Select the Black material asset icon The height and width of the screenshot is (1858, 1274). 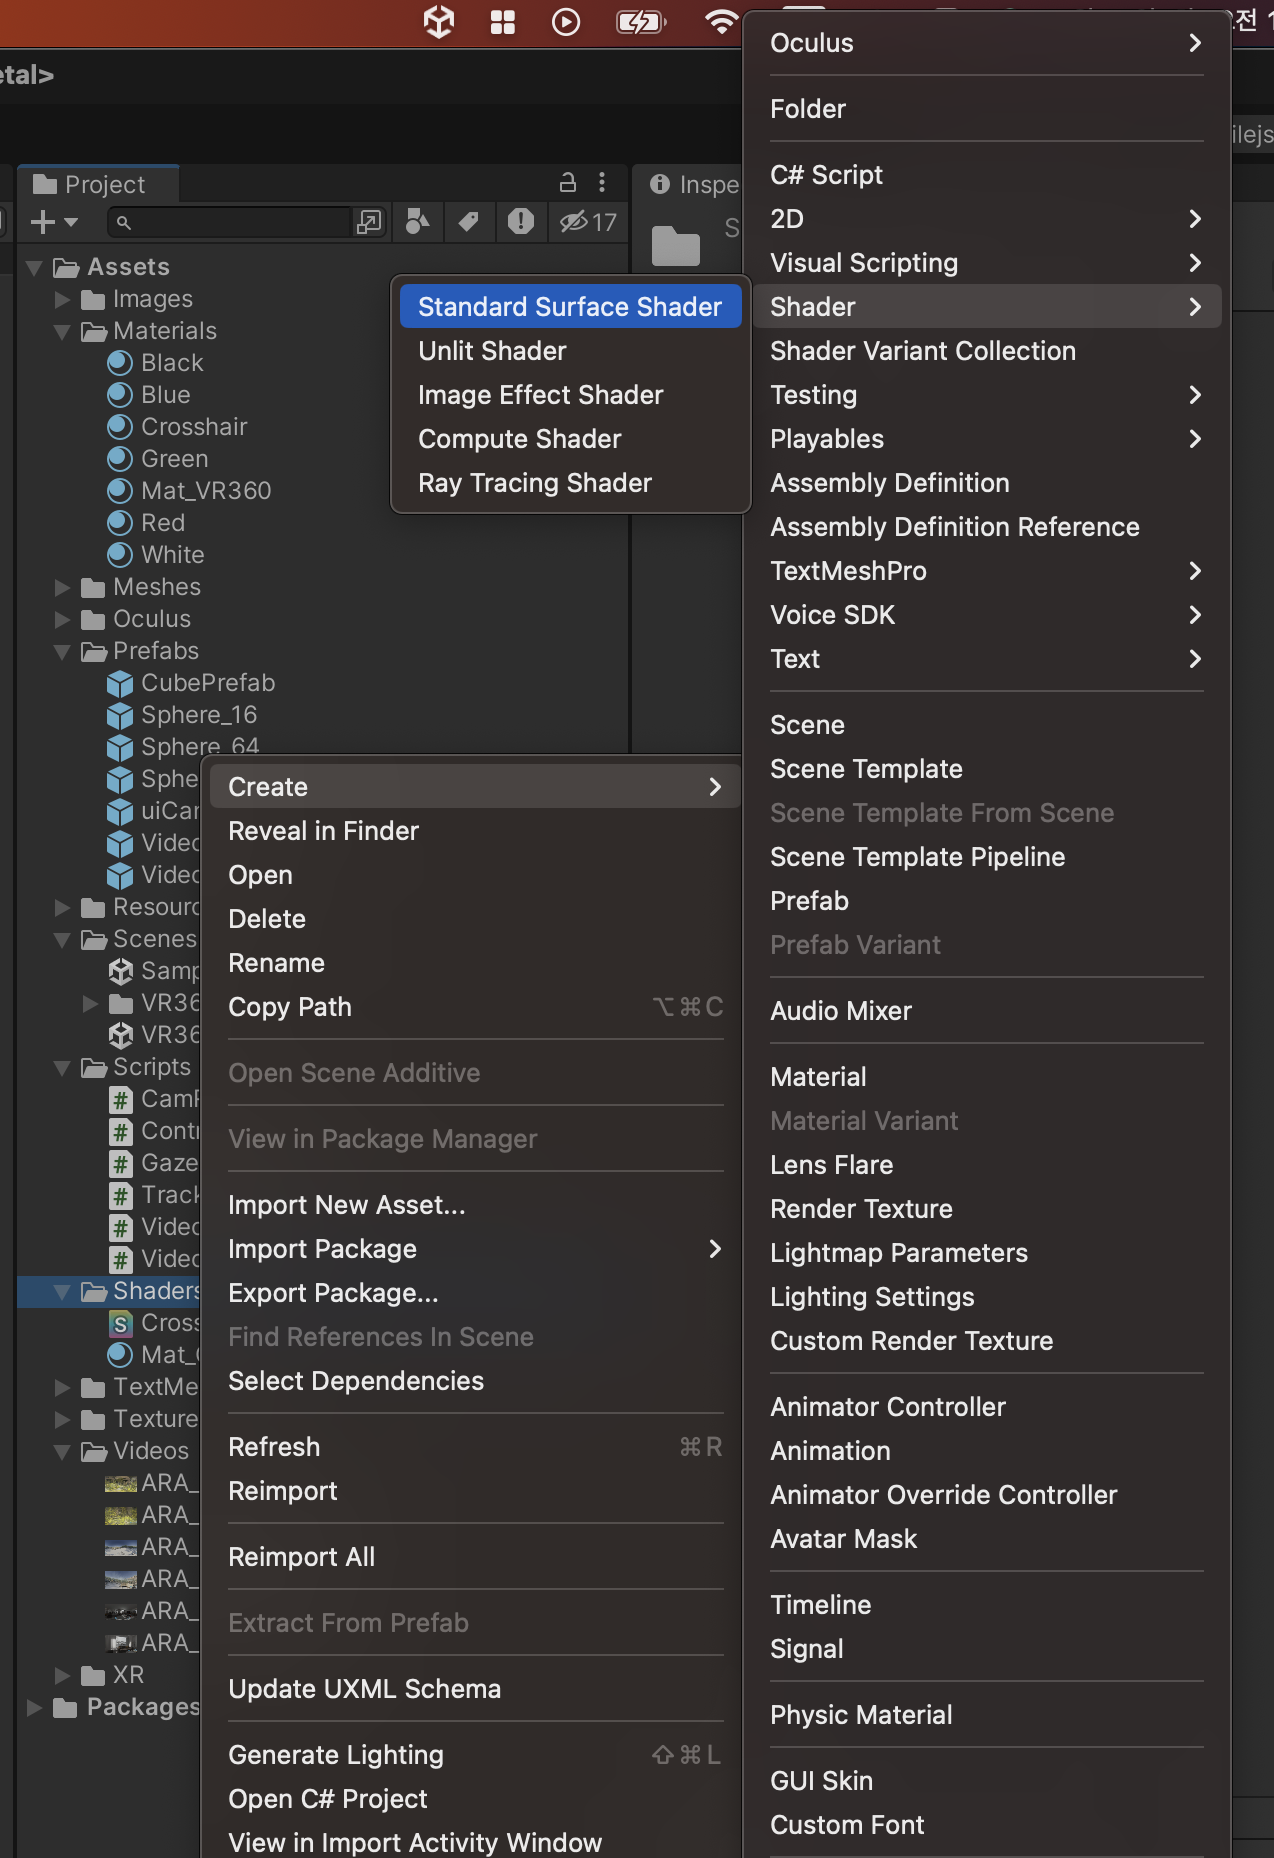(120, 363)
